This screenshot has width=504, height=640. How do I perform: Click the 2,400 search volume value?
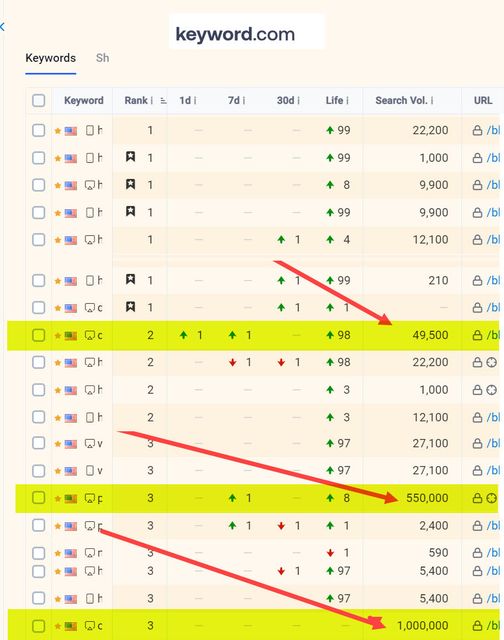coord(434,526)
